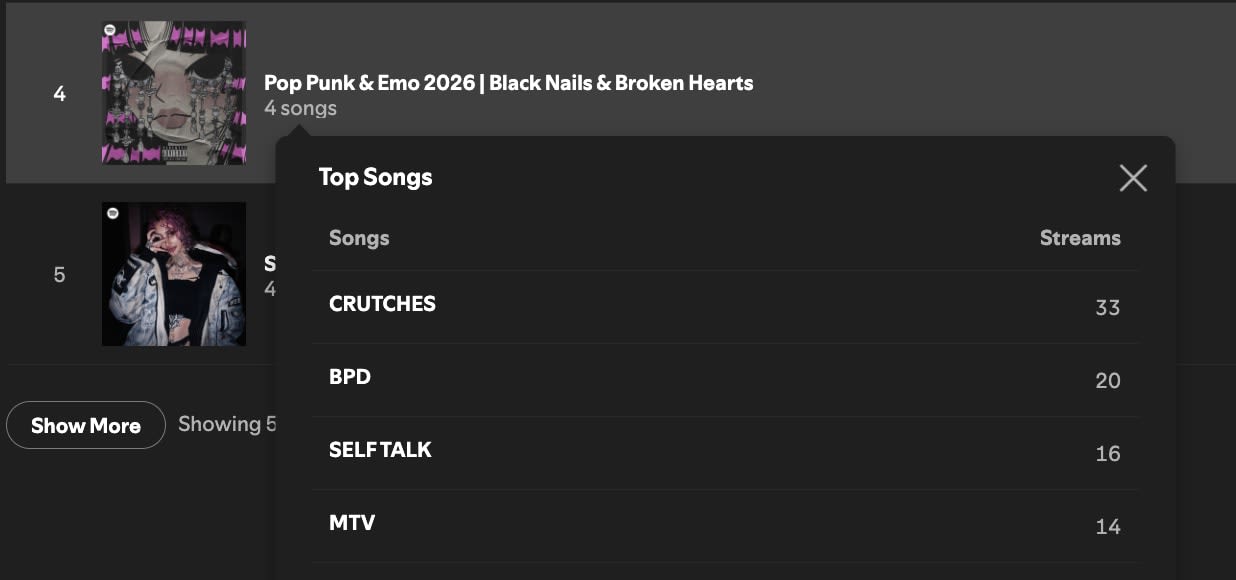Screen dimensions: 1236x580
Task: Click the Streams column header
Action: [x=1080, y=238]
